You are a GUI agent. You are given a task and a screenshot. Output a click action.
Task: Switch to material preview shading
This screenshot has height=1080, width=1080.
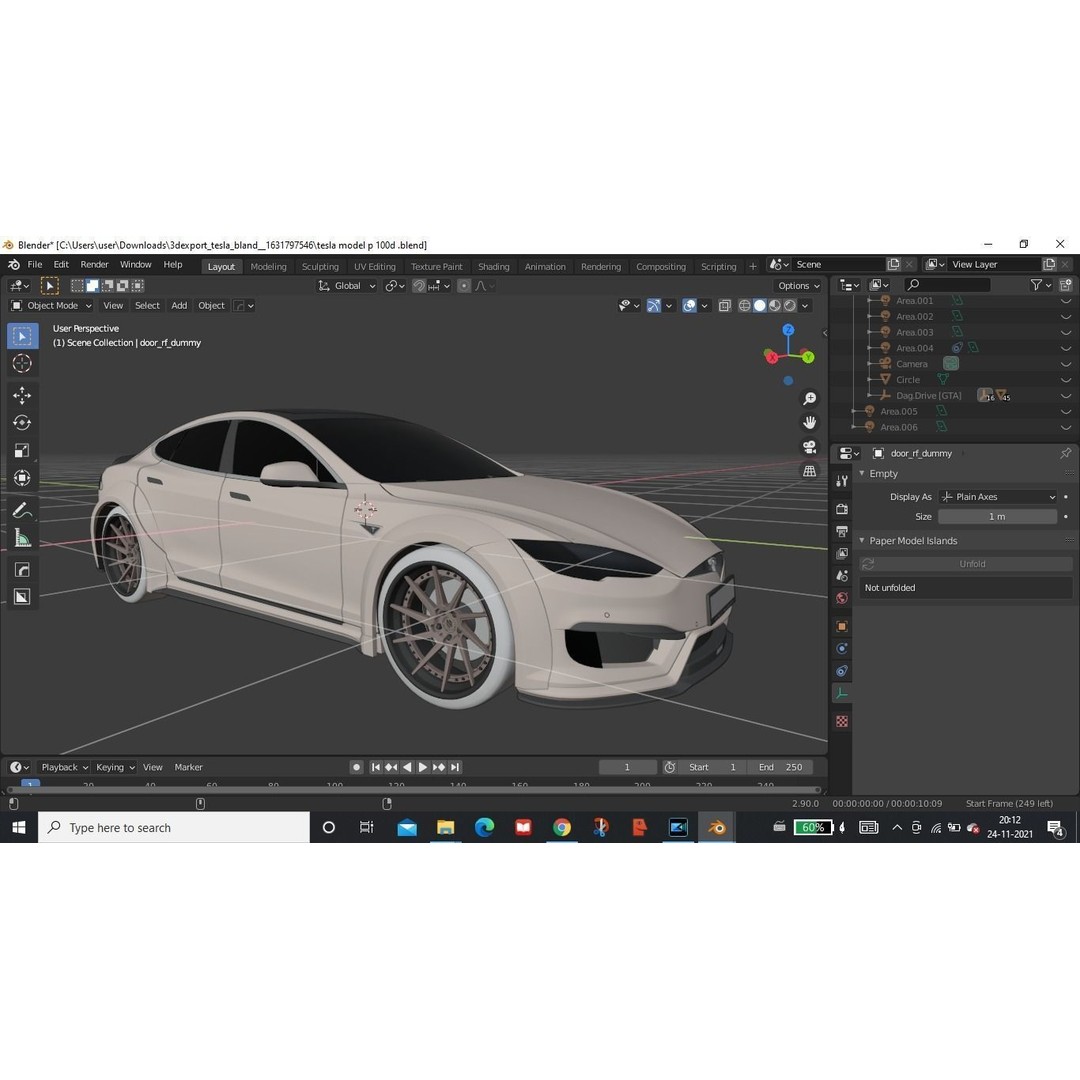(x=775, y=305)
